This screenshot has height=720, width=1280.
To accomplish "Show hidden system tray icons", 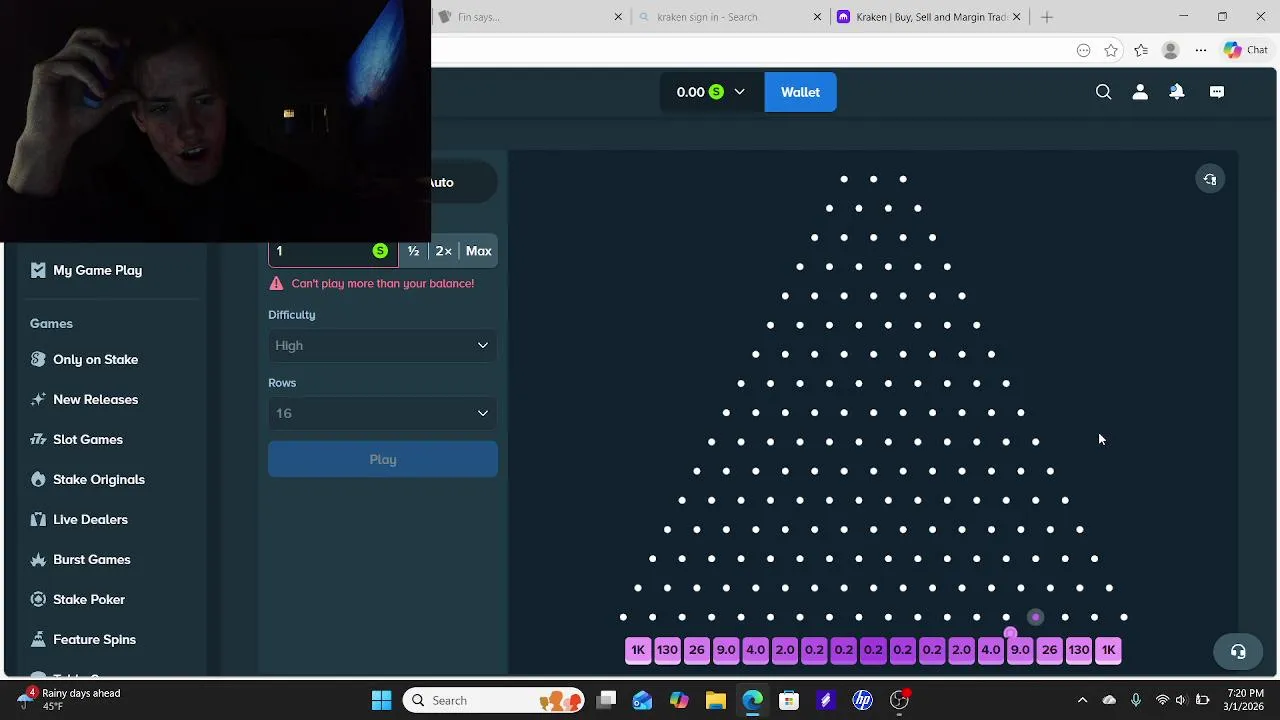I will 1082,700.
